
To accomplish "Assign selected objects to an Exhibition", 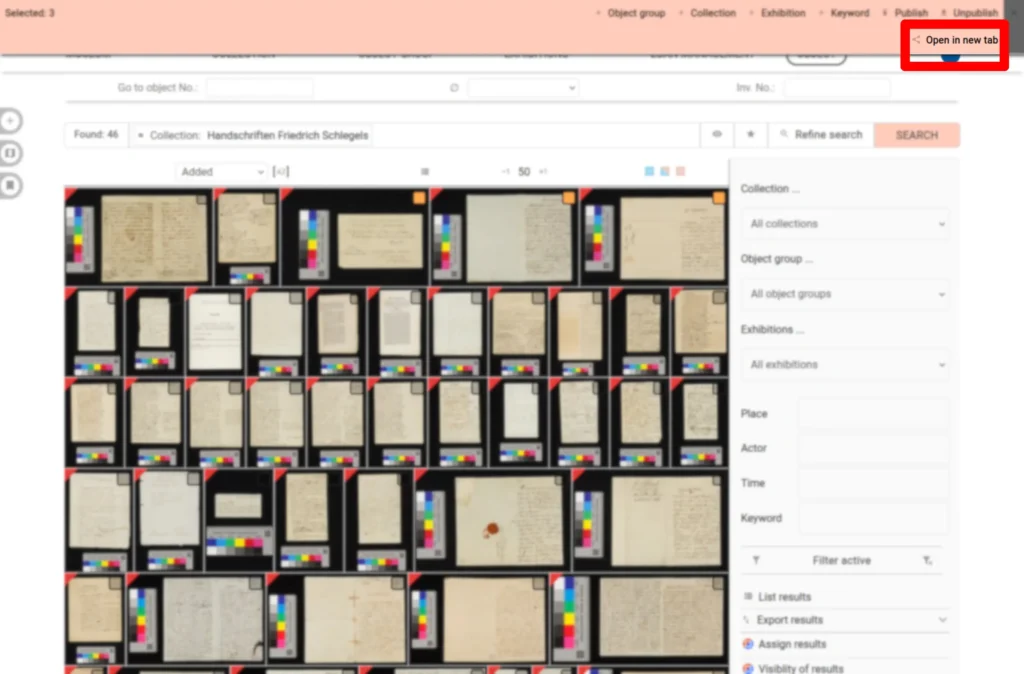I will [x=777, y=13].
